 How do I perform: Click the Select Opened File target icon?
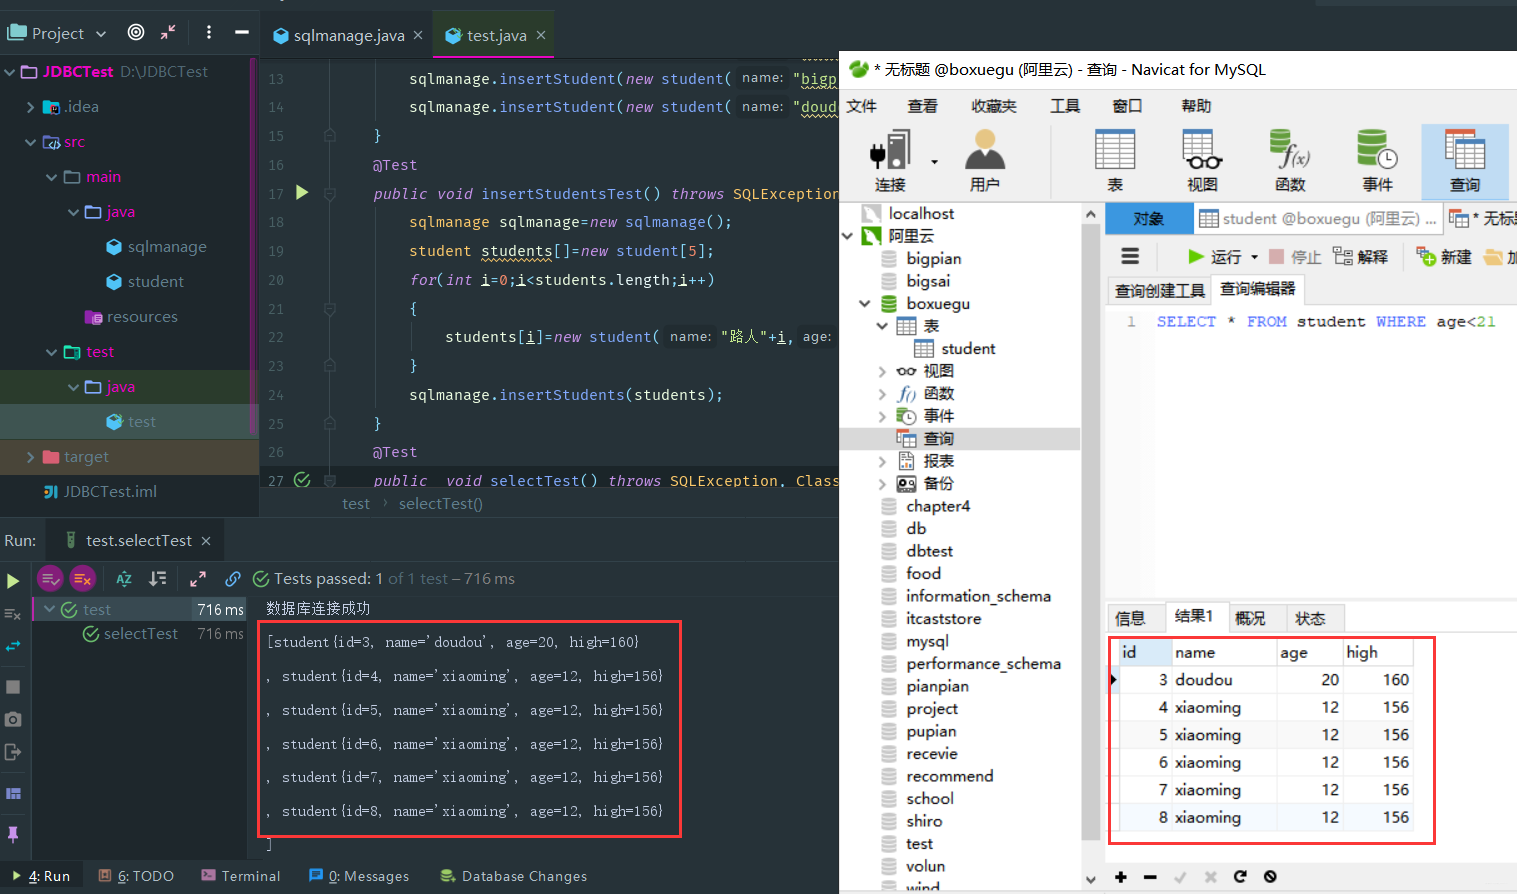(x=136, y=32)
